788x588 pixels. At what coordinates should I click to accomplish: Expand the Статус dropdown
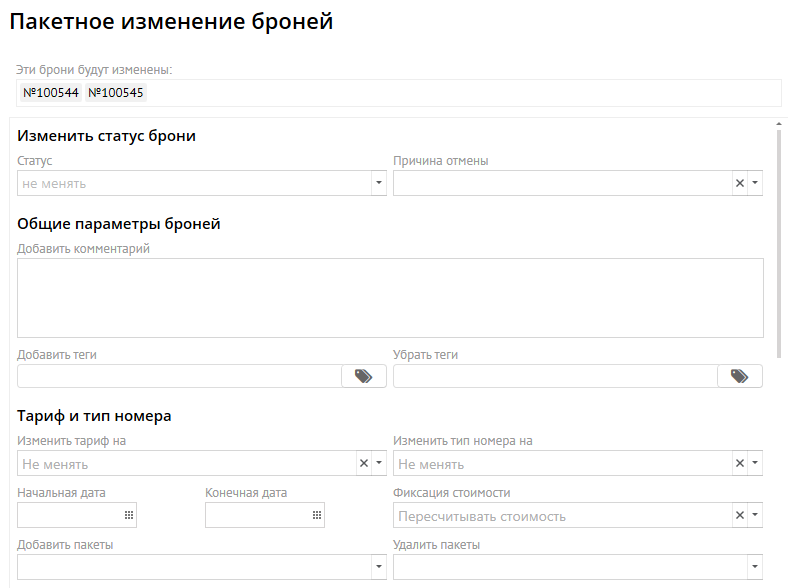tap(378, 183)
